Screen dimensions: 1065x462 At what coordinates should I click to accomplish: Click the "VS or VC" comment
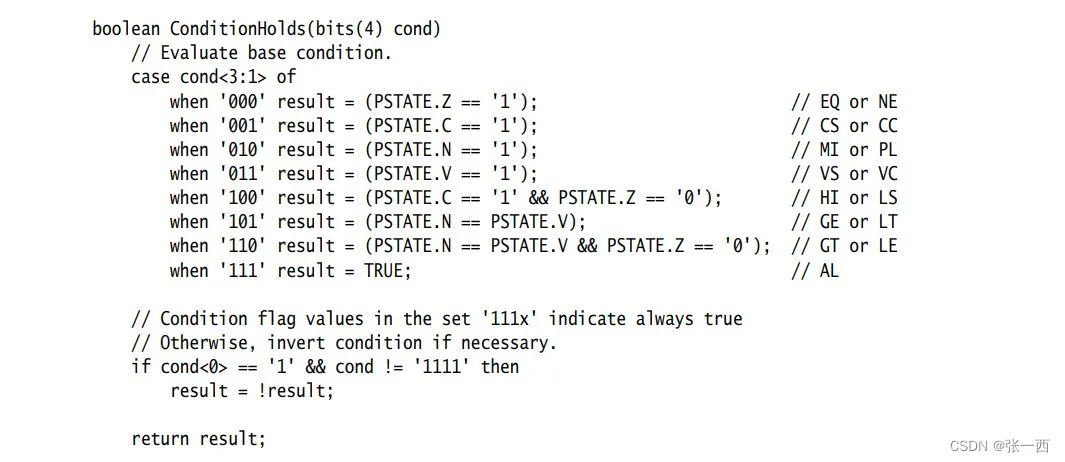[845, 173]
